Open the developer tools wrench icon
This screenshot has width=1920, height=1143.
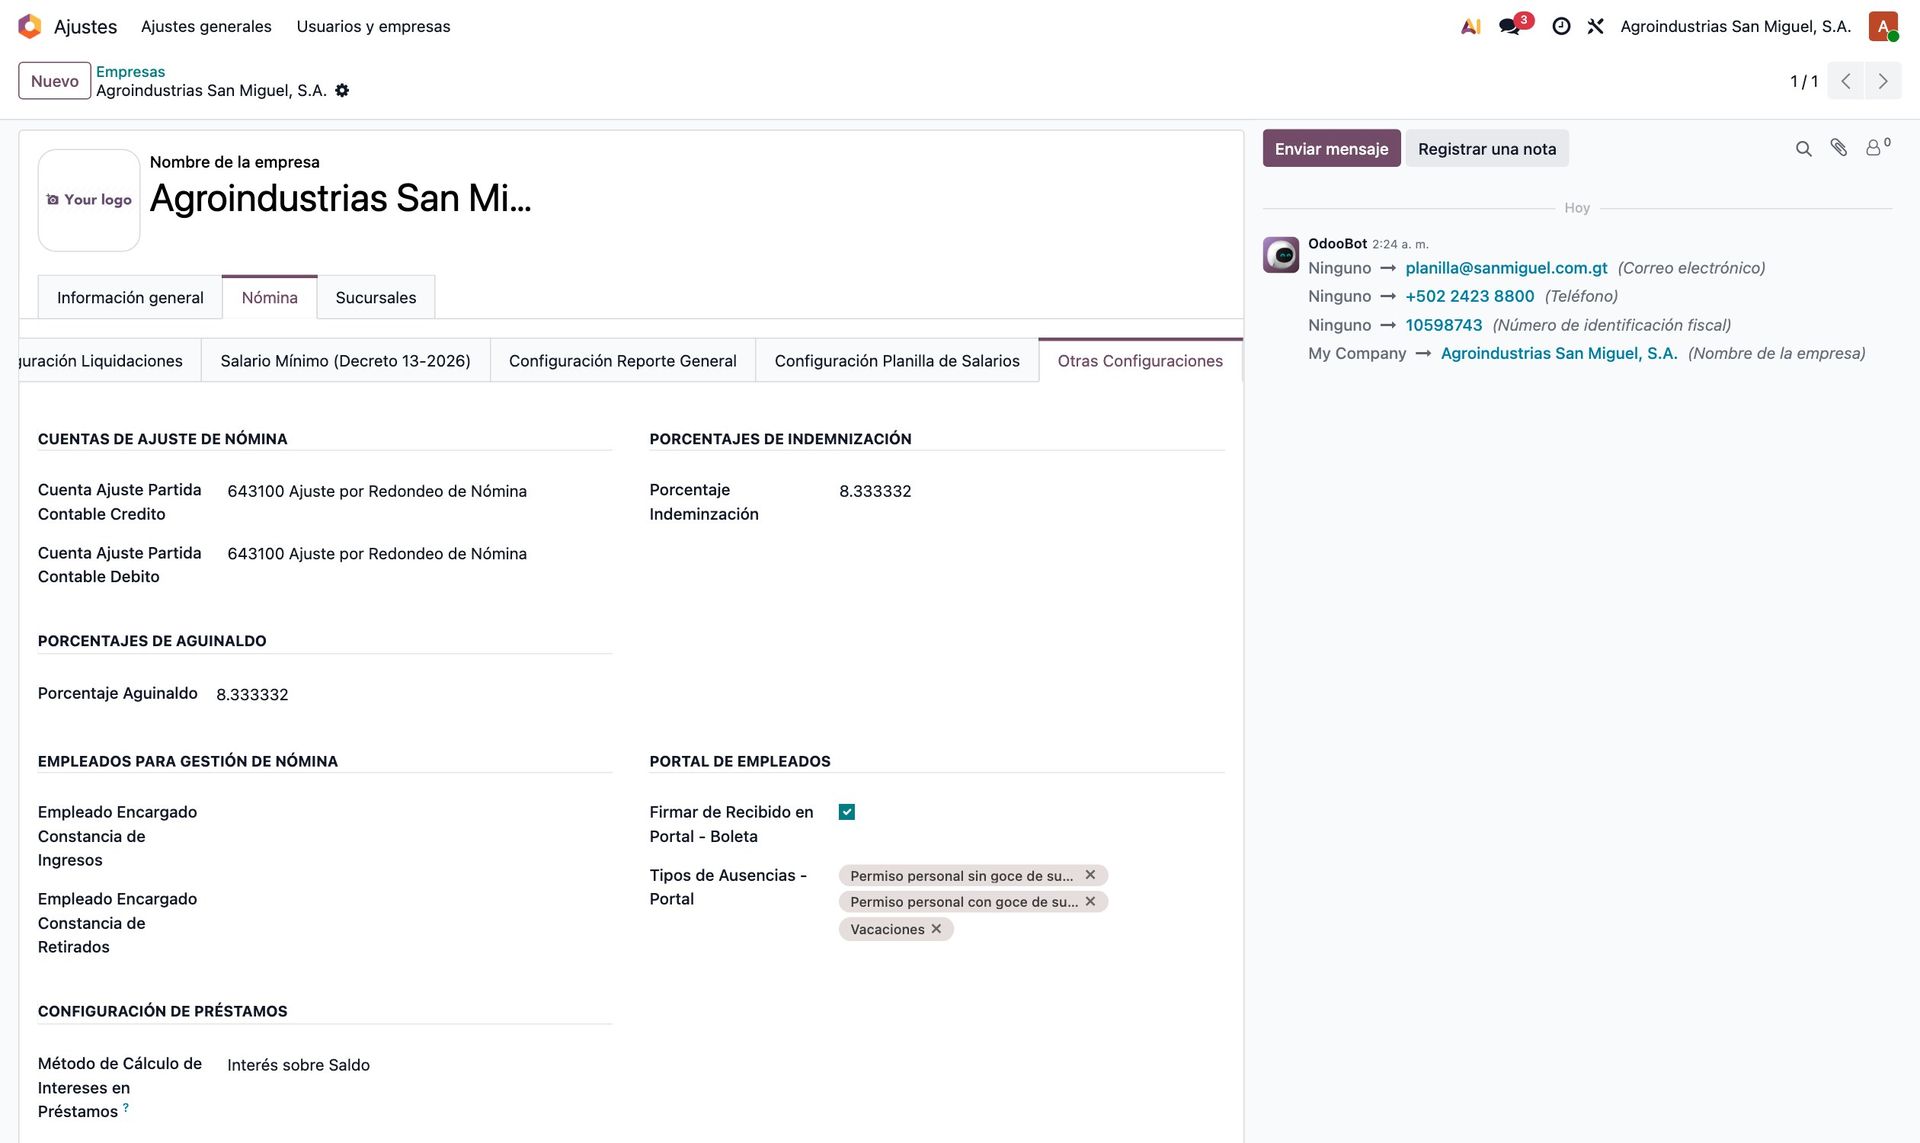coord(1596,26)
